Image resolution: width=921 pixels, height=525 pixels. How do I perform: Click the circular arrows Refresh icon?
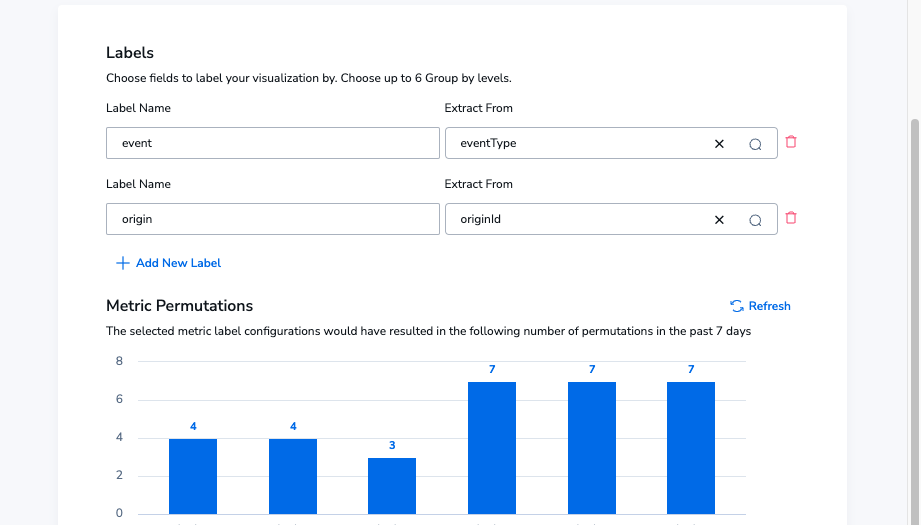737,306
